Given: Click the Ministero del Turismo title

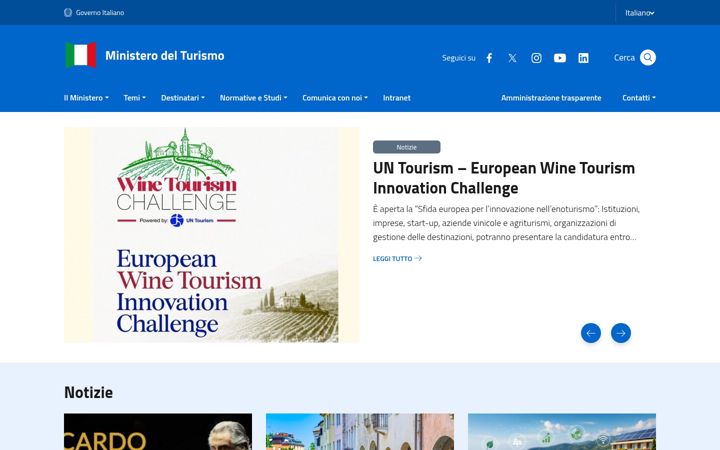Looking at the screenshot, I should point(165,56).
